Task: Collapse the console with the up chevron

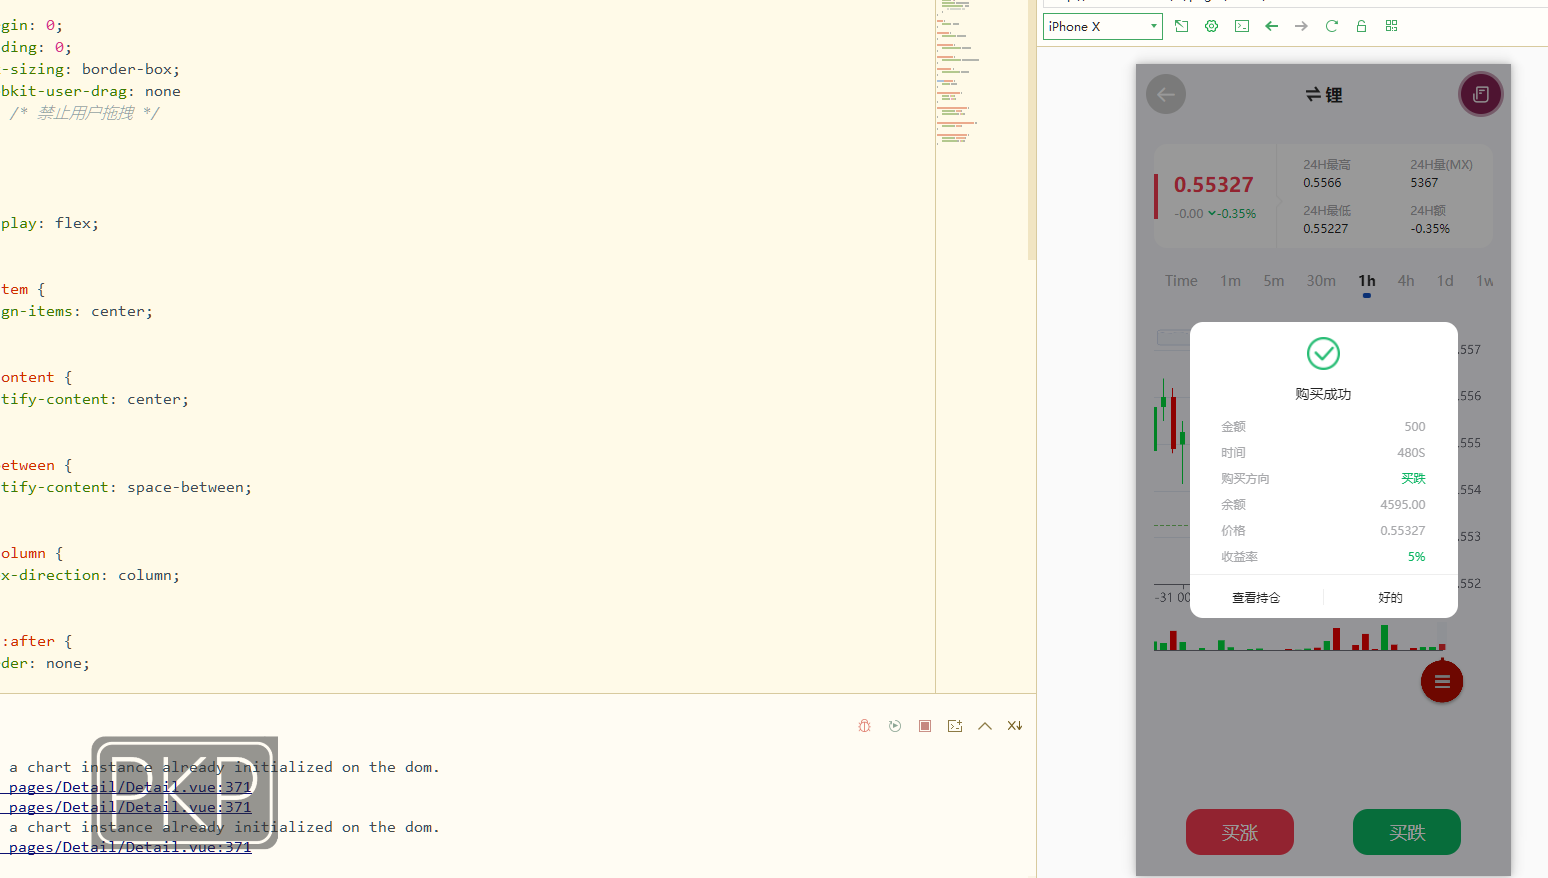Action: pyautogui.click(x=985, y=726)
